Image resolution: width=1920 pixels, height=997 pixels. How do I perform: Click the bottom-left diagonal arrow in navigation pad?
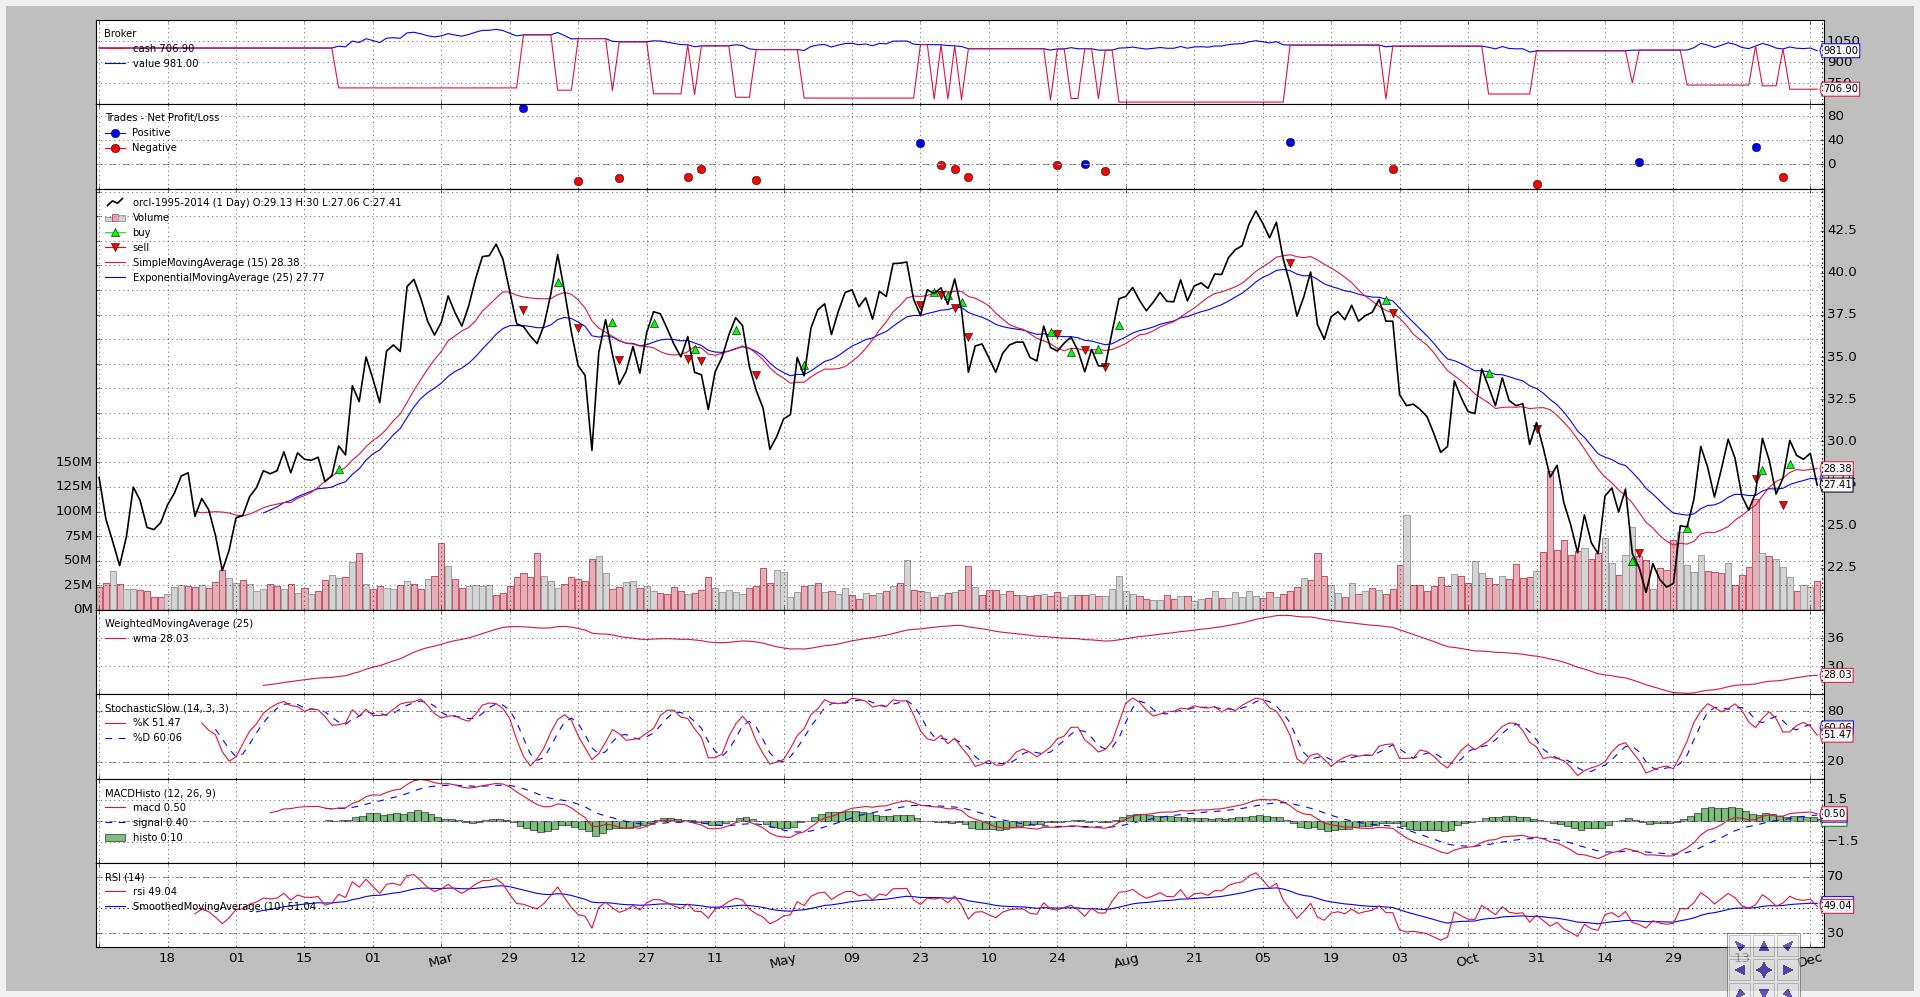[x=1740, y=991]
